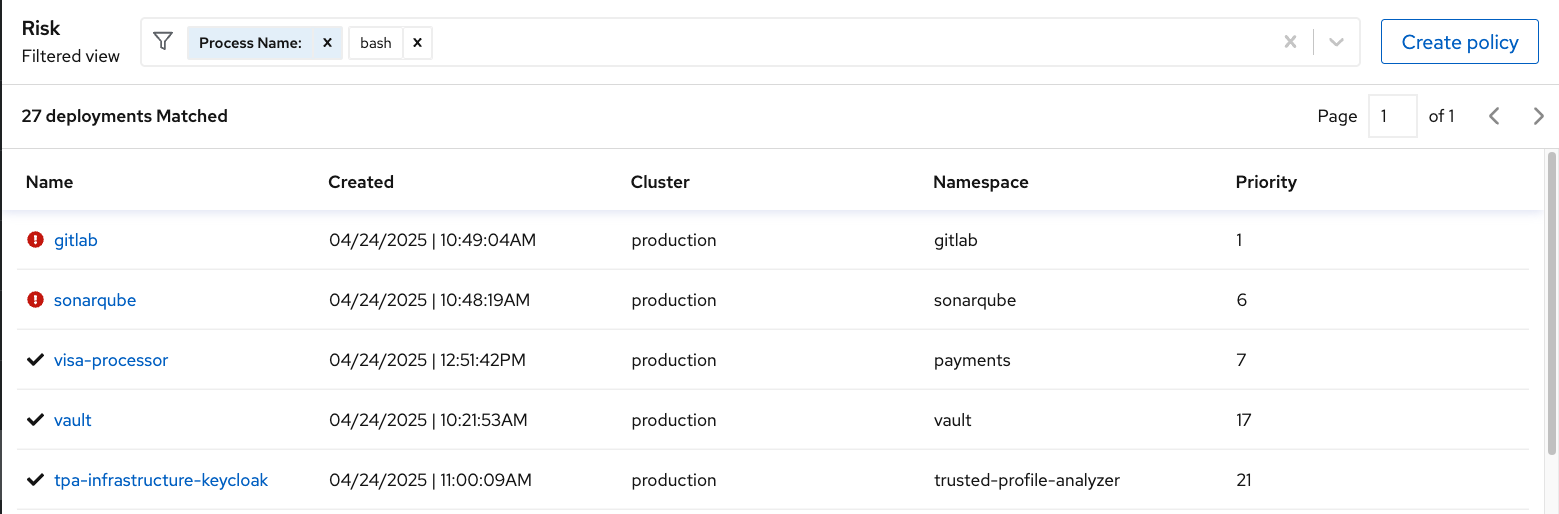
Task: Click the gitlab red alert icon
Action: click(x=36, y=240)
